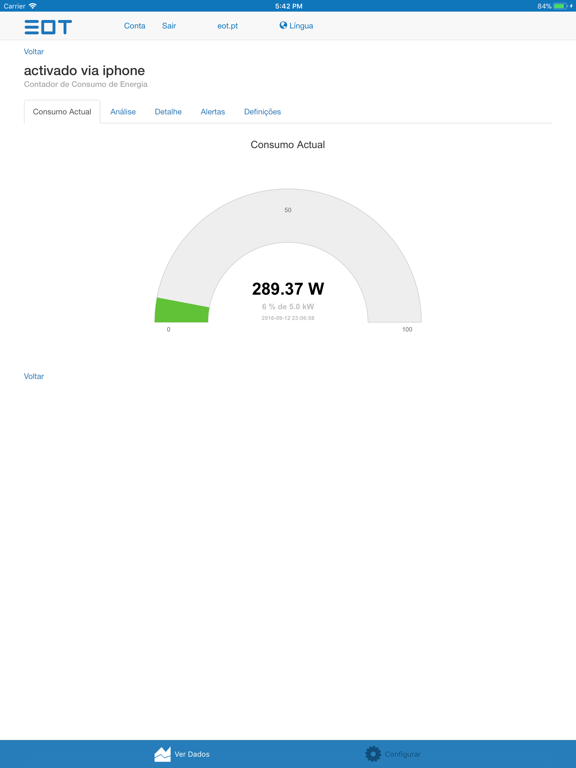Switch to the Alertas tab
Viewport: 576px width, 768px height.
(213, 112)
